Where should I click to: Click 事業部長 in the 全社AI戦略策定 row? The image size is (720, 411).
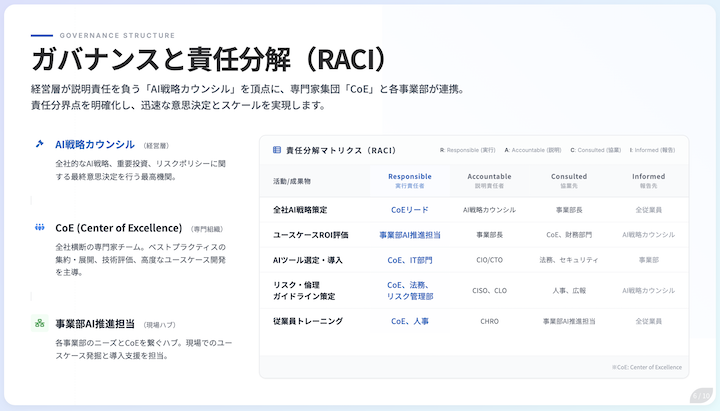(x=569, y=210)
